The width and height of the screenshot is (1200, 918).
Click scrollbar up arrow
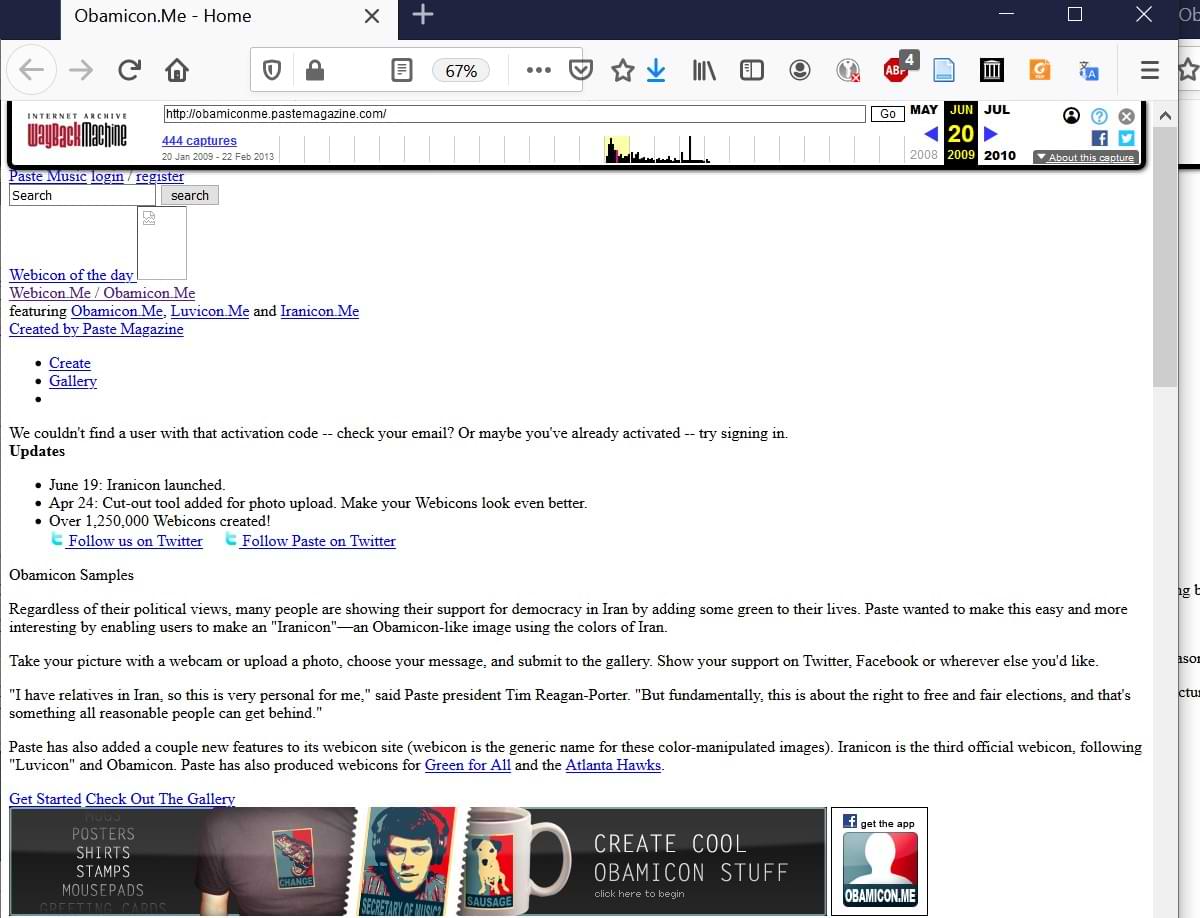[x=1165, y=116]
